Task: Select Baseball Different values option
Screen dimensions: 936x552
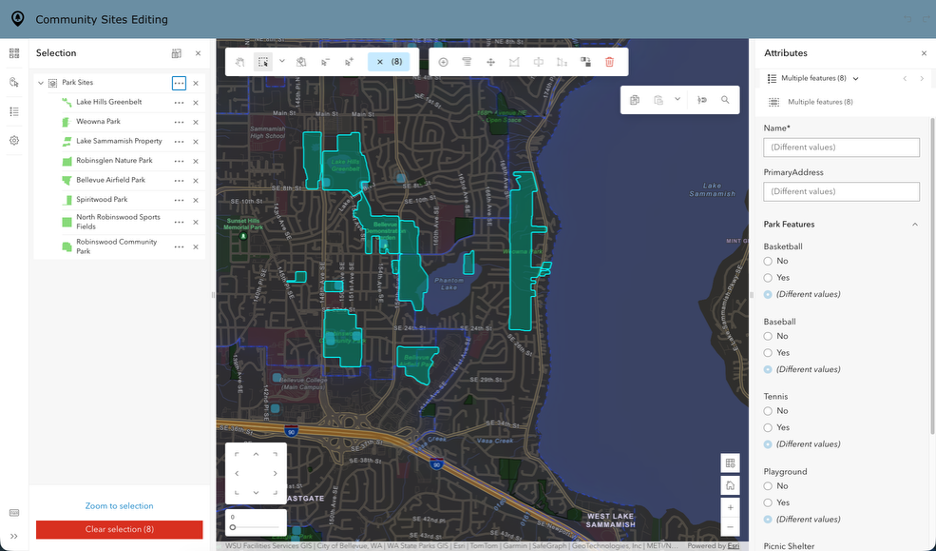Action: (768, 369)
